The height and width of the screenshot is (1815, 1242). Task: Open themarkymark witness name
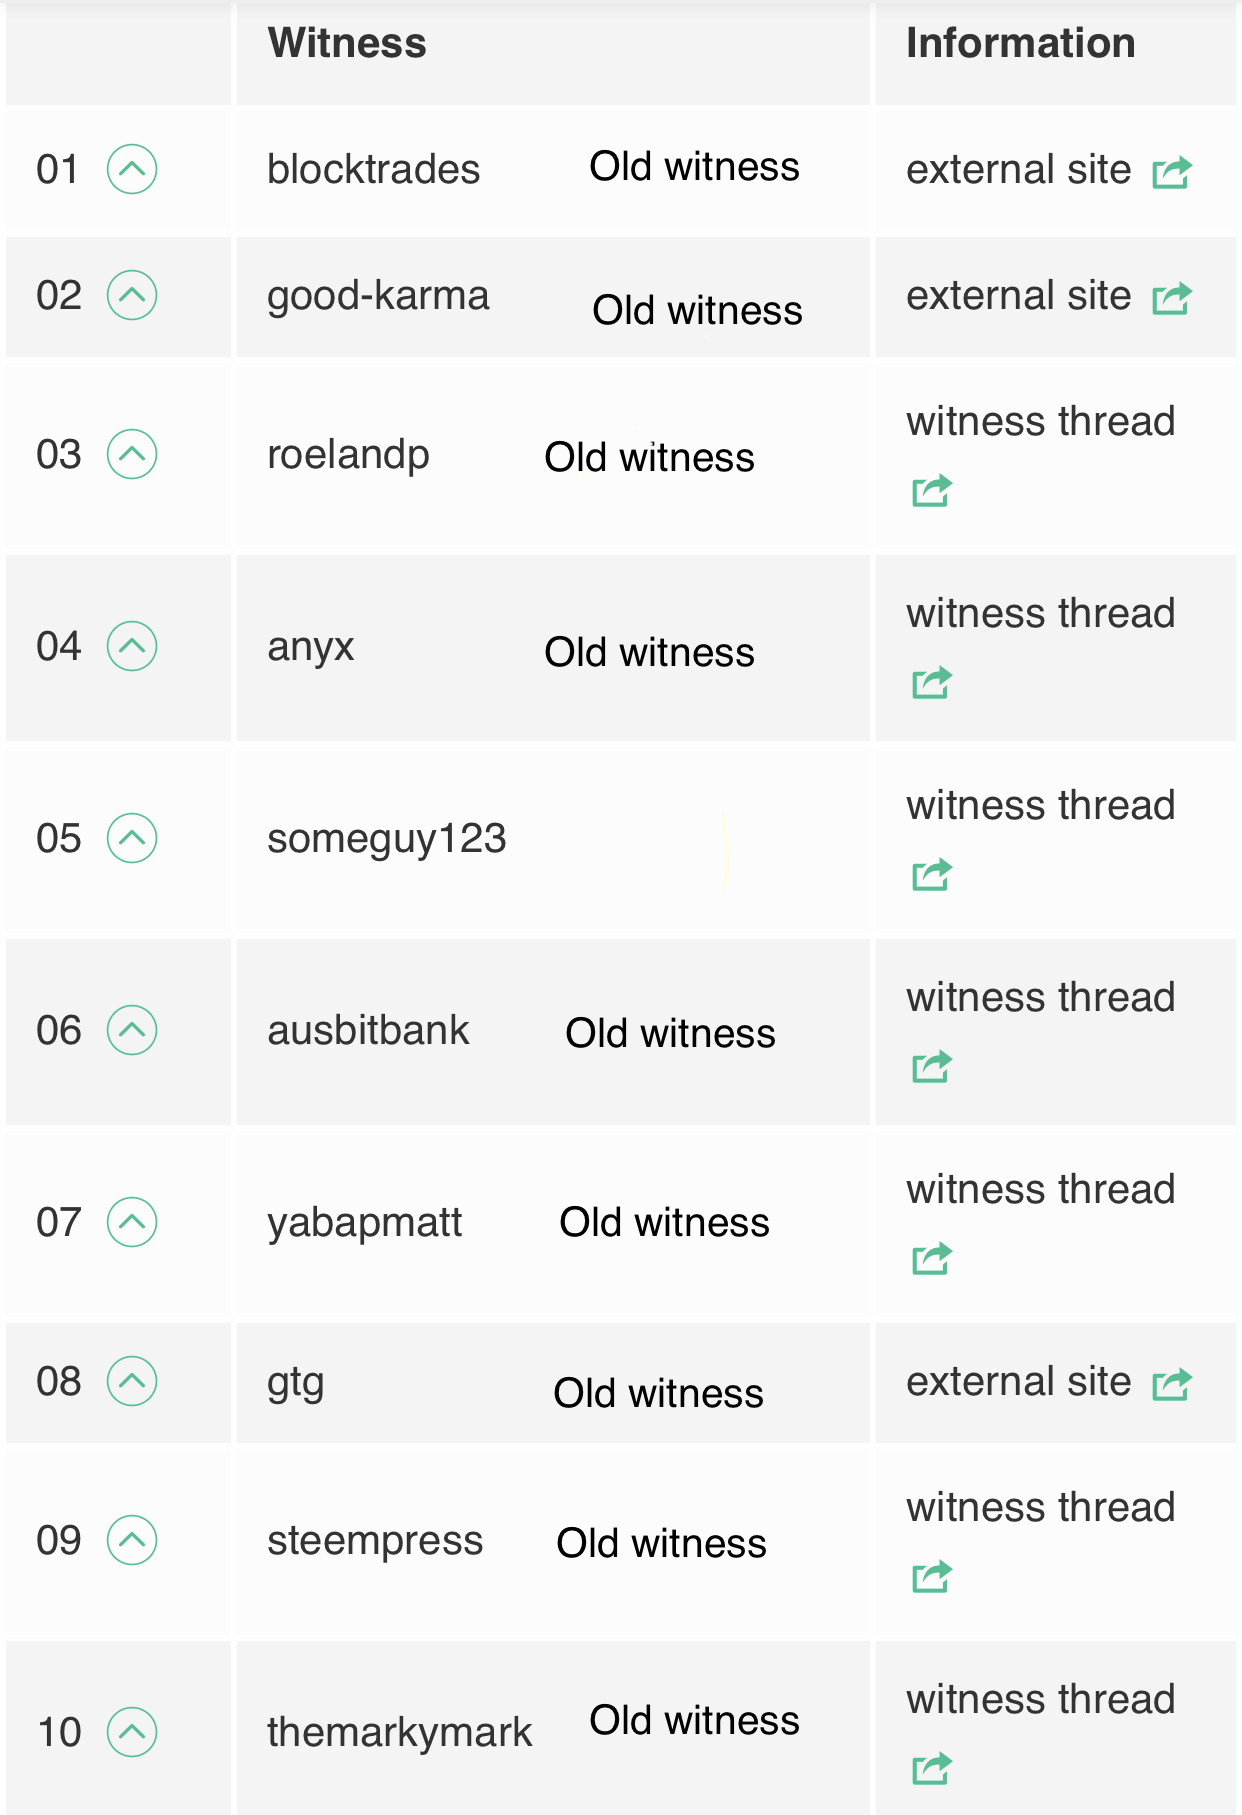pyautogui.click(x=399, y=1732)
